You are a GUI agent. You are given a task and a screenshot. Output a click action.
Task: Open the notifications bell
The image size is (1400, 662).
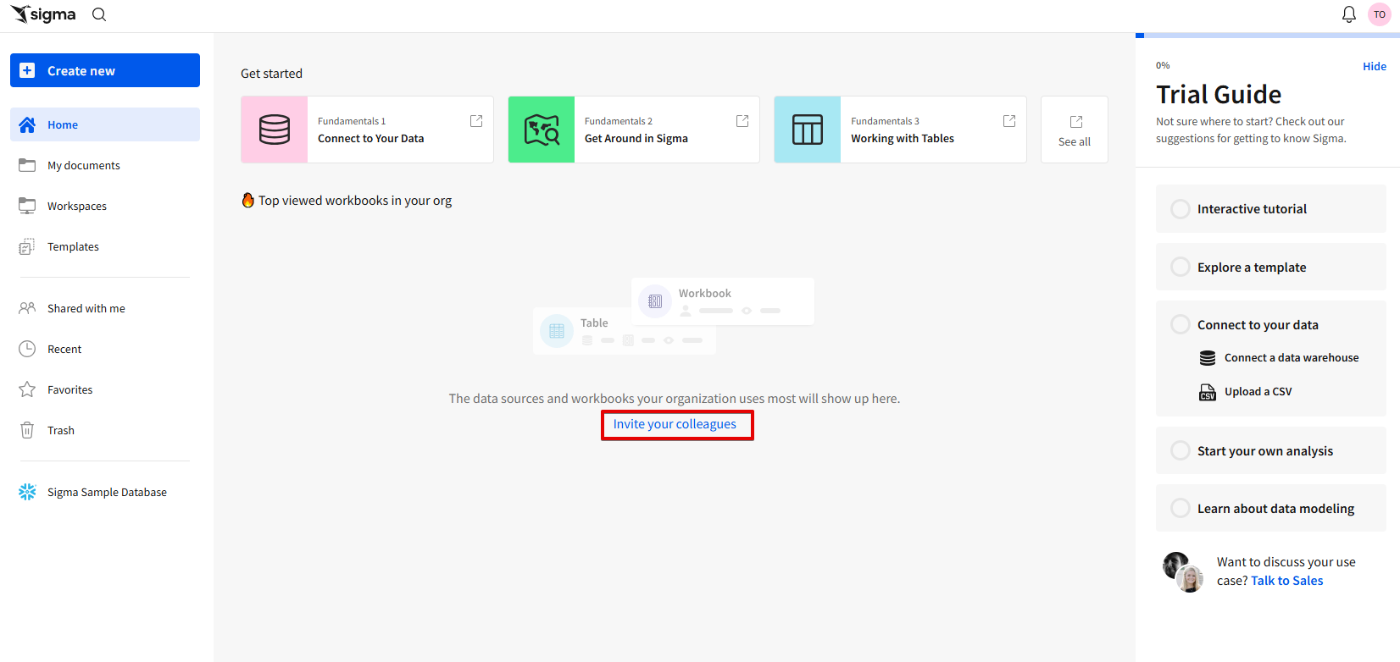(1349, 15)
